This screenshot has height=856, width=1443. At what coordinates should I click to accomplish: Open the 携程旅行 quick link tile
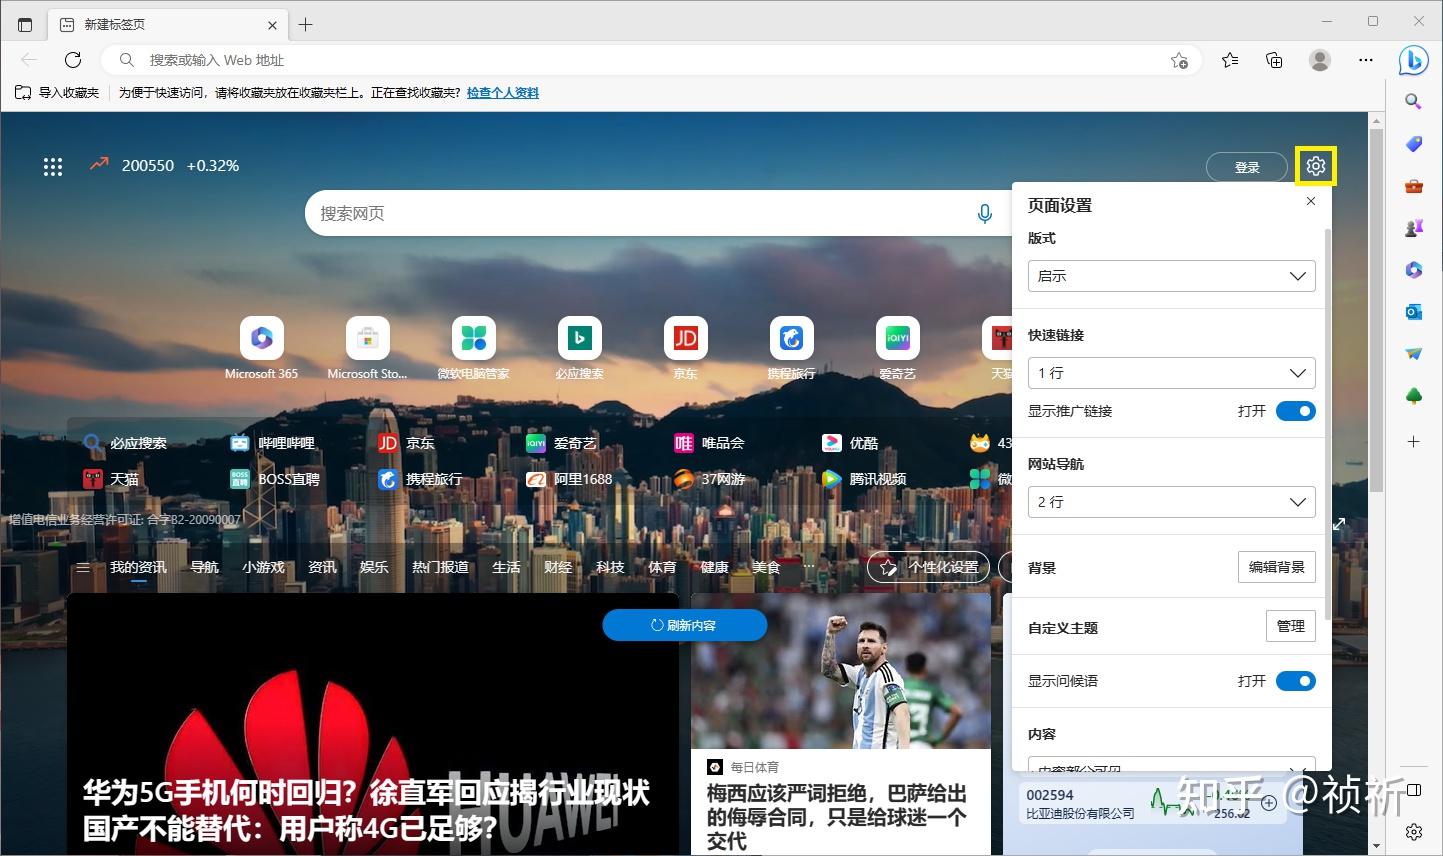pyautogui.click(x=791, y=348)
